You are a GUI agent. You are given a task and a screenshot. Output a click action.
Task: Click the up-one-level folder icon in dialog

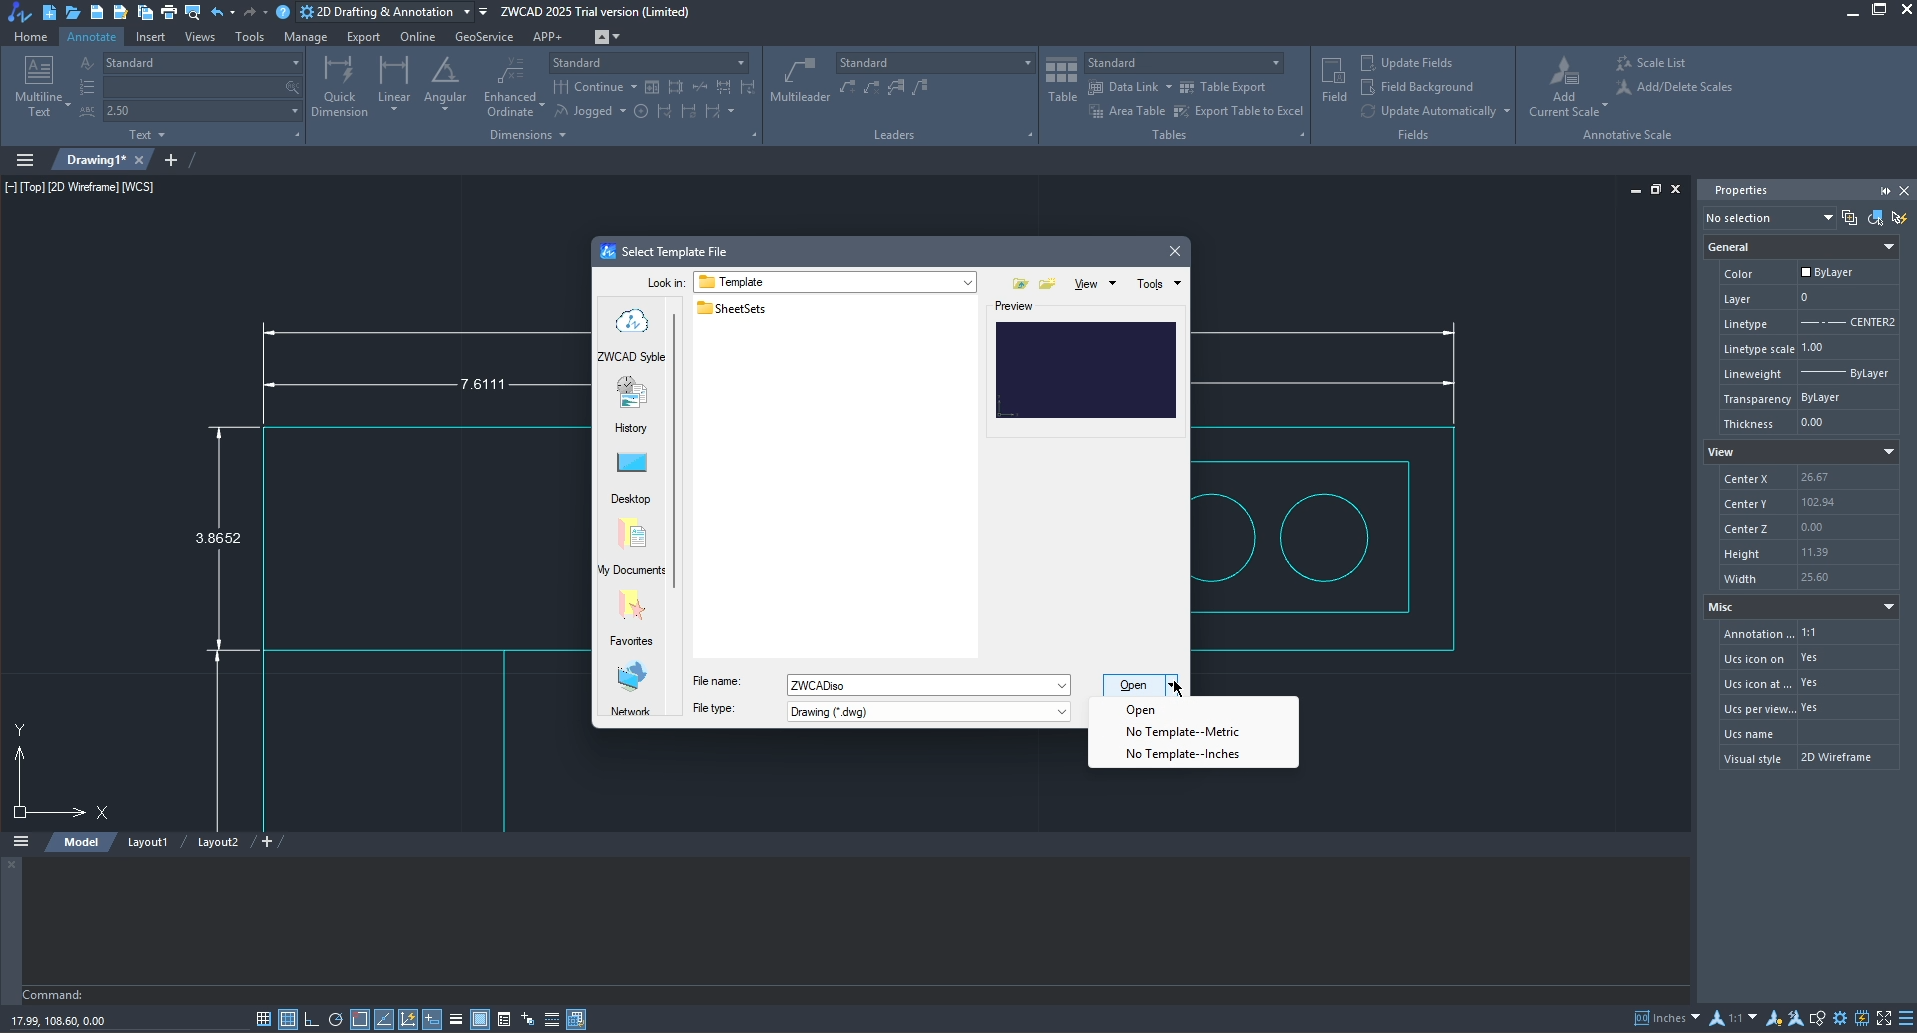(x=1020, y=284)
